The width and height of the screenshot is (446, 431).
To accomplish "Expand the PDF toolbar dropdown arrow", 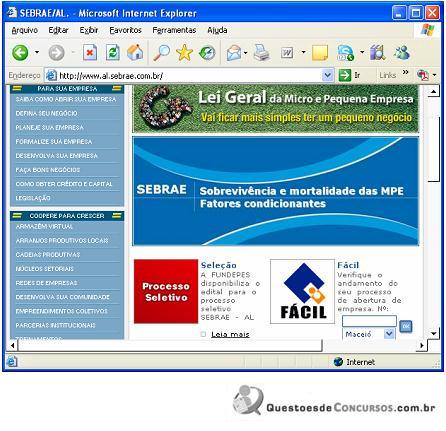I will [434, 75].
